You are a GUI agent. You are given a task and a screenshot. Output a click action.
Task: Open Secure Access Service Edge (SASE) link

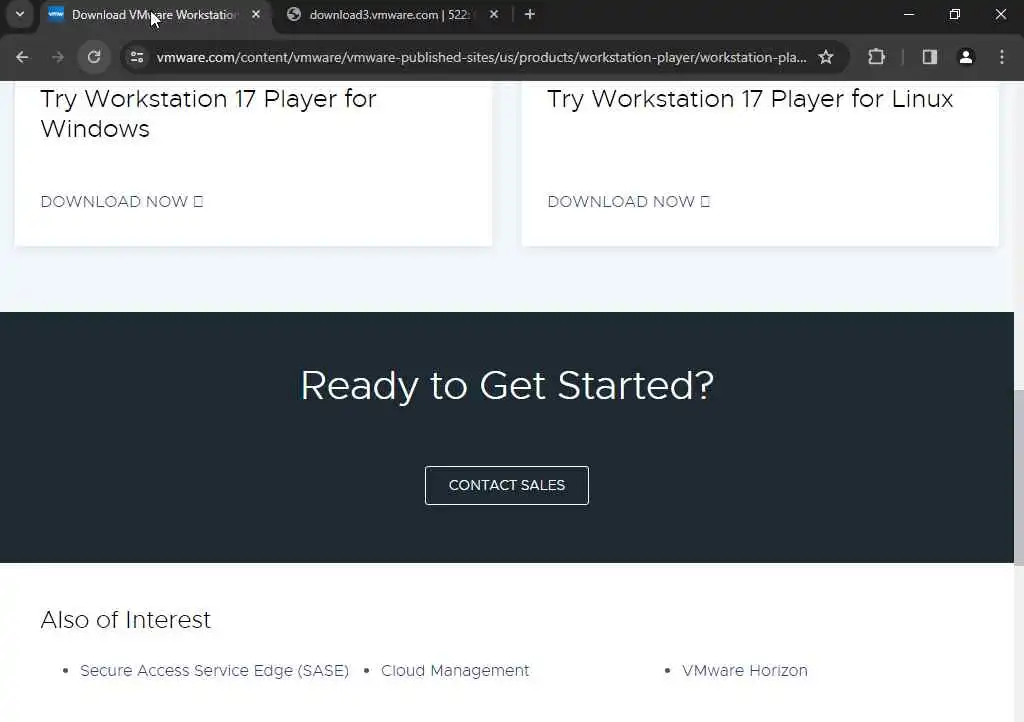pyautogui.click(x=214, y=670)
